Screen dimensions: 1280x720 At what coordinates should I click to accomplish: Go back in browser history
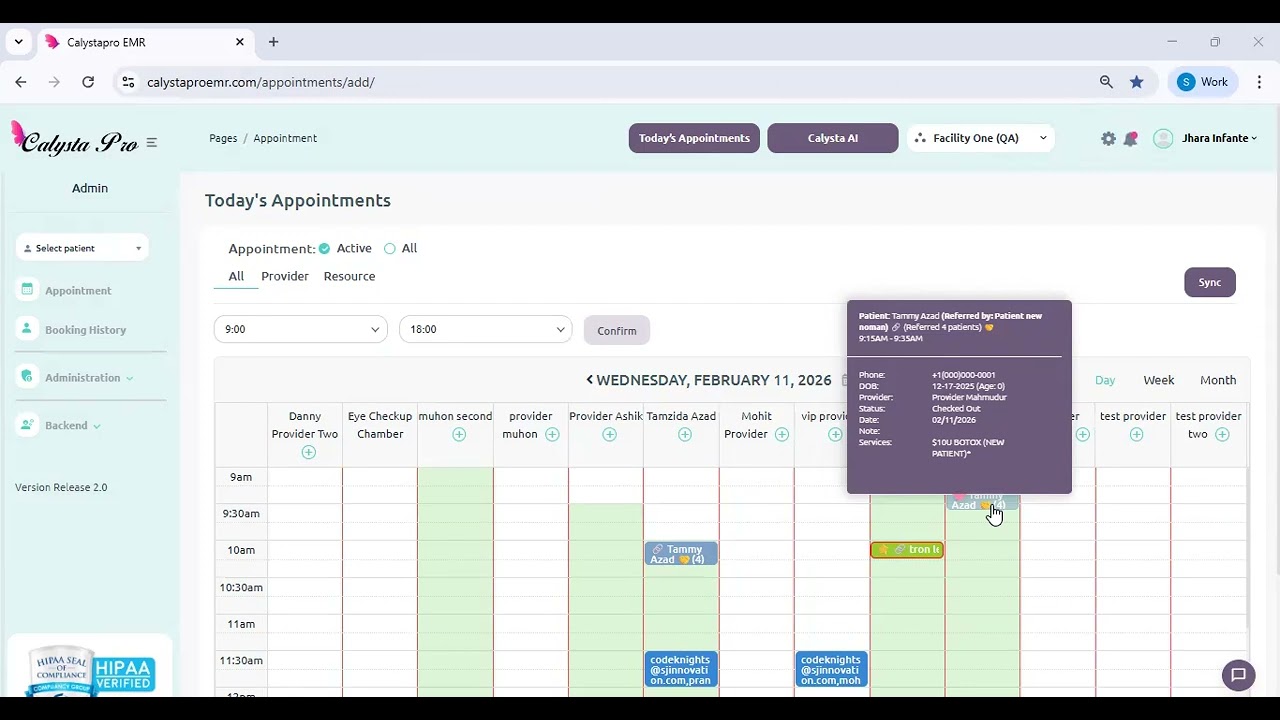(x=21, y=82)
